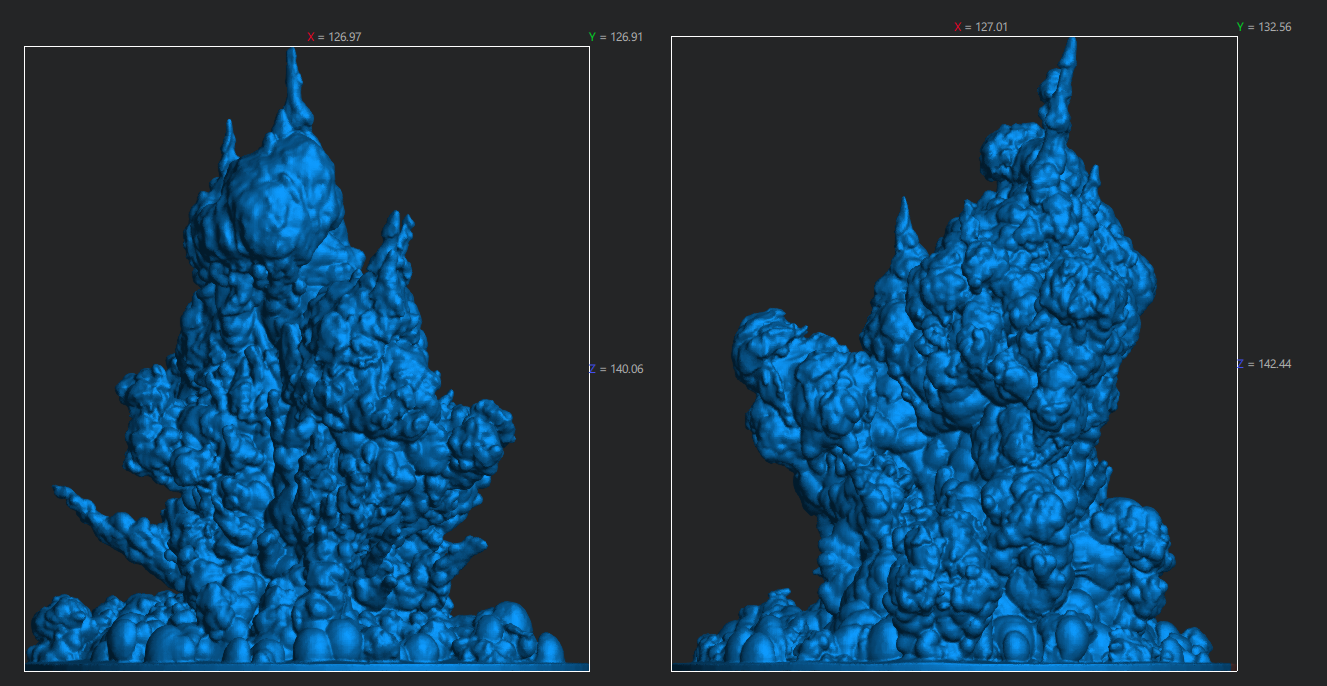Screen dimensions: 1327x686
Task: Click the X = 127.01 dimension label
Action: pos(980,27)
